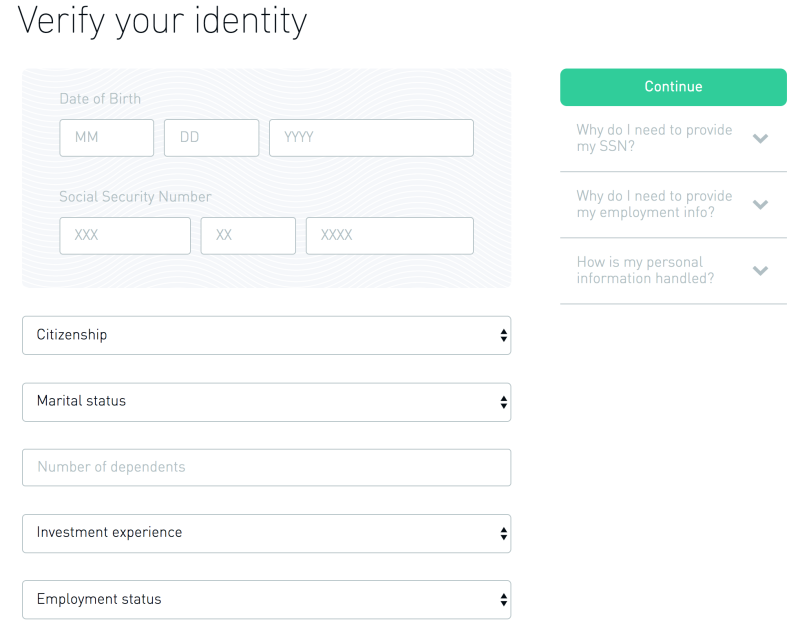Click the Employment status arrow icon
The width and height of the screenshot is (800, 634).
click(x=504, y=599)
